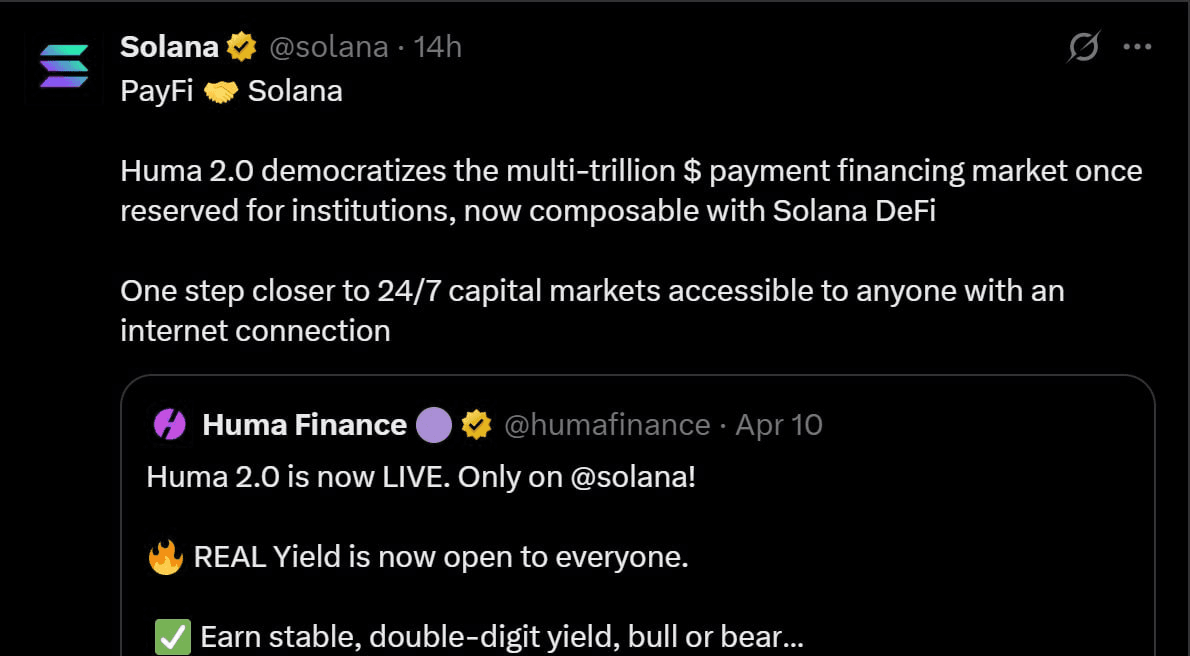Screen dimensions: 1190x656
Task: Open the three-dot more options menu
Action: tap(1138, 47)
